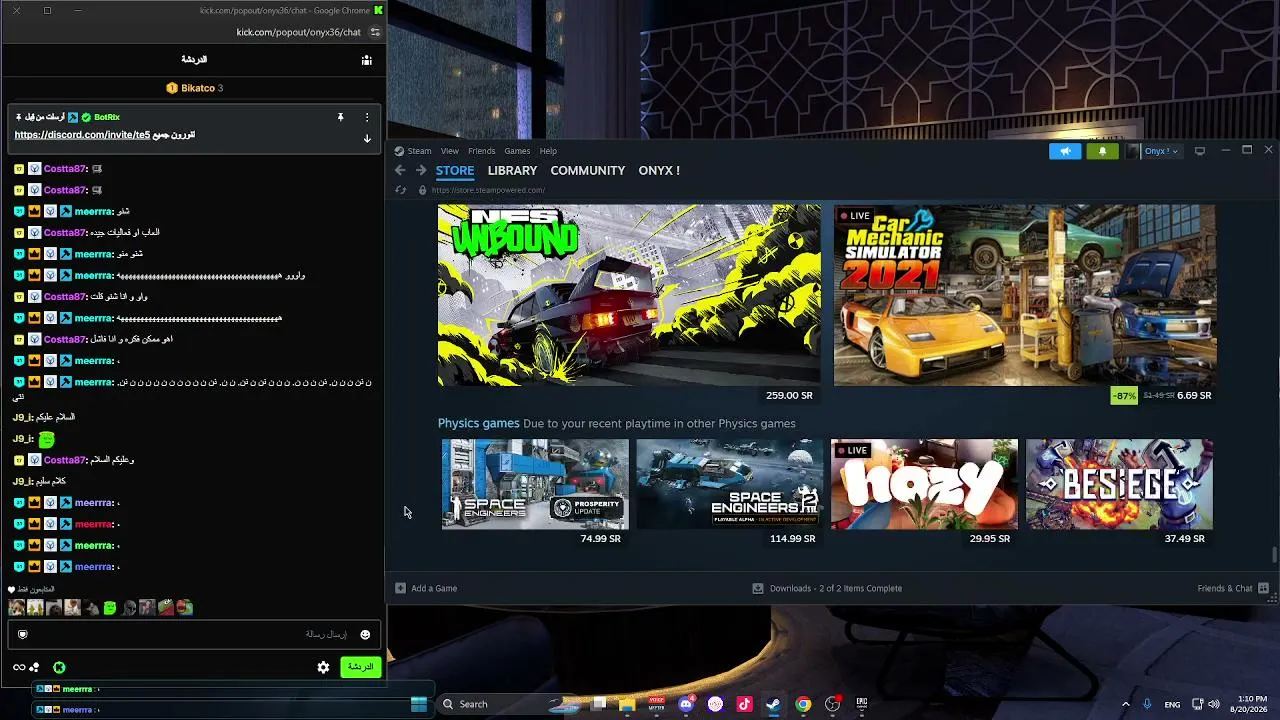1280x720 pixels.
Task: Open Steam menu in Steam window
Action: 419,151
